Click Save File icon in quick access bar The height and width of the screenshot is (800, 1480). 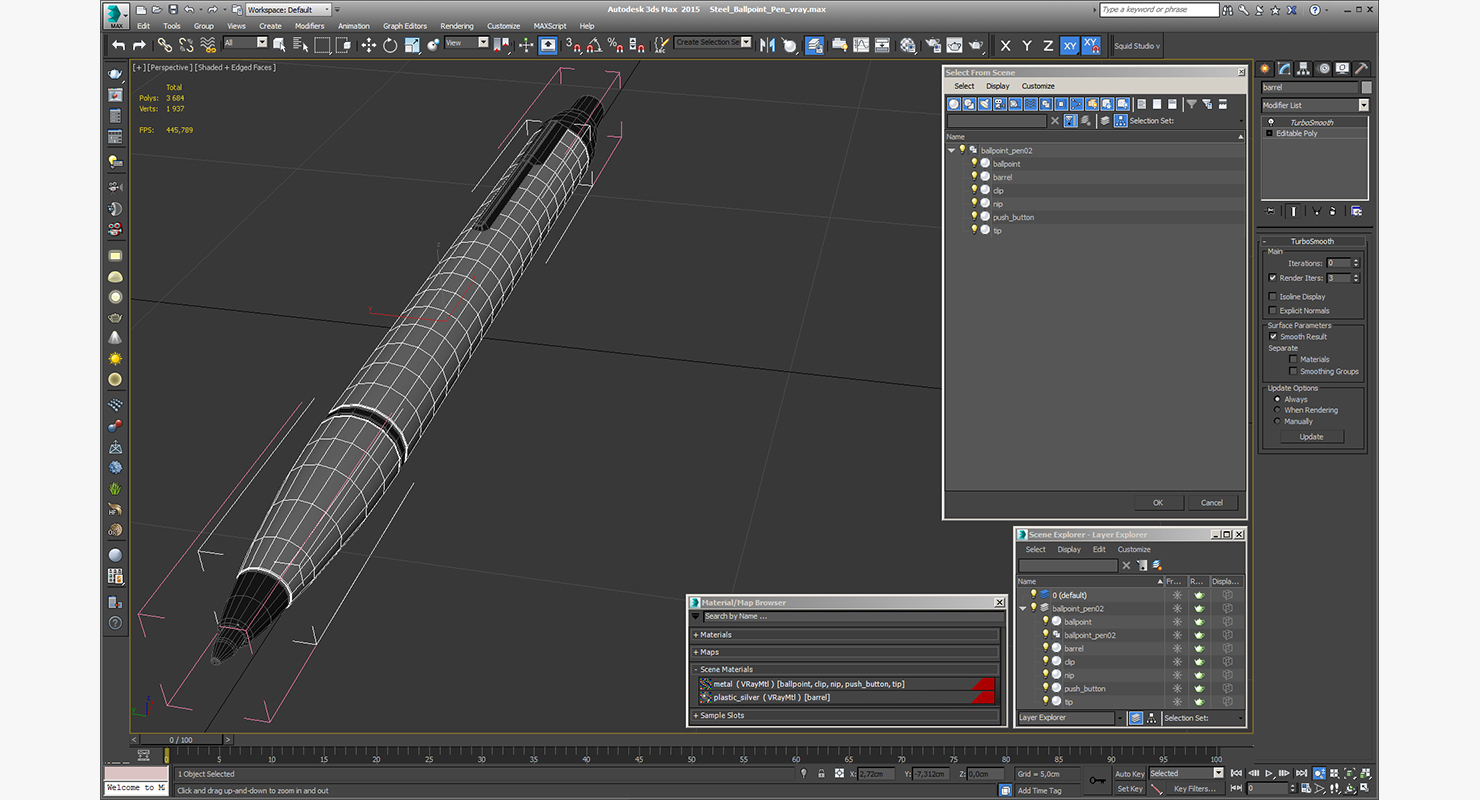point(172,9)
